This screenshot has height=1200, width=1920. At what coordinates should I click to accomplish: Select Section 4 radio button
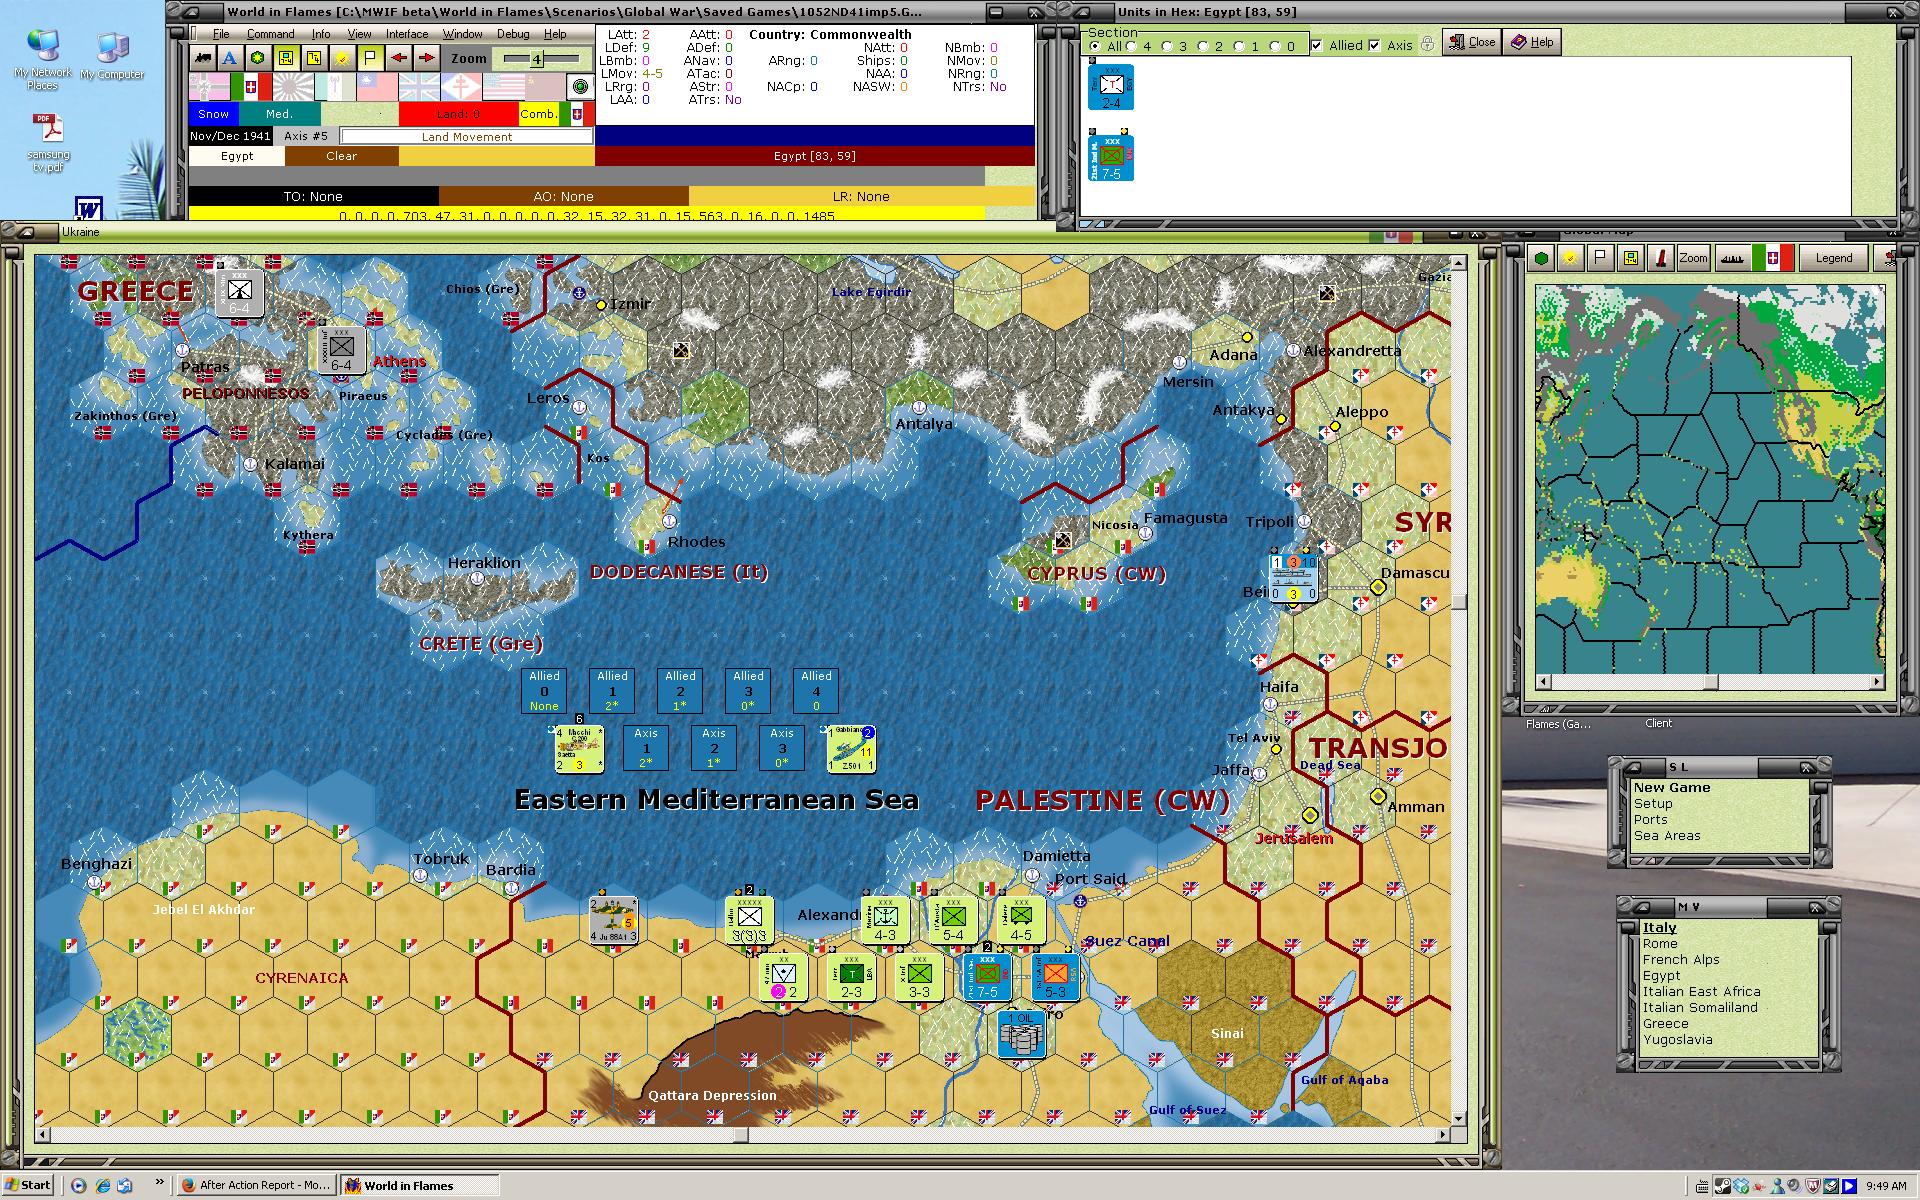[x=1132, y=46]
